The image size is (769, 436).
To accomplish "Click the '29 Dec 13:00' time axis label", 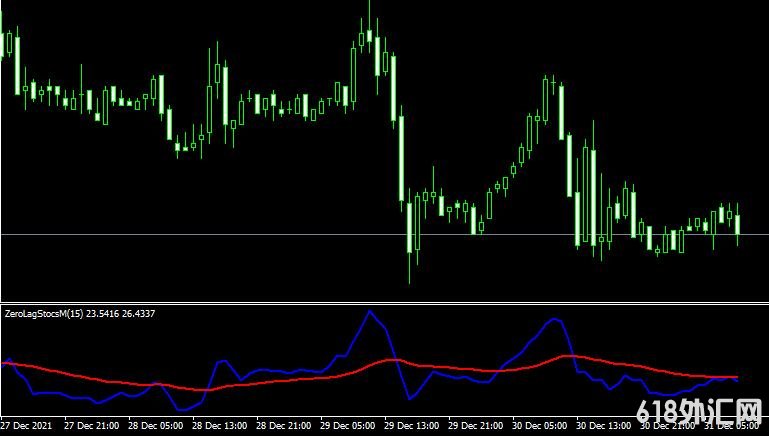I will pos(411,426).
